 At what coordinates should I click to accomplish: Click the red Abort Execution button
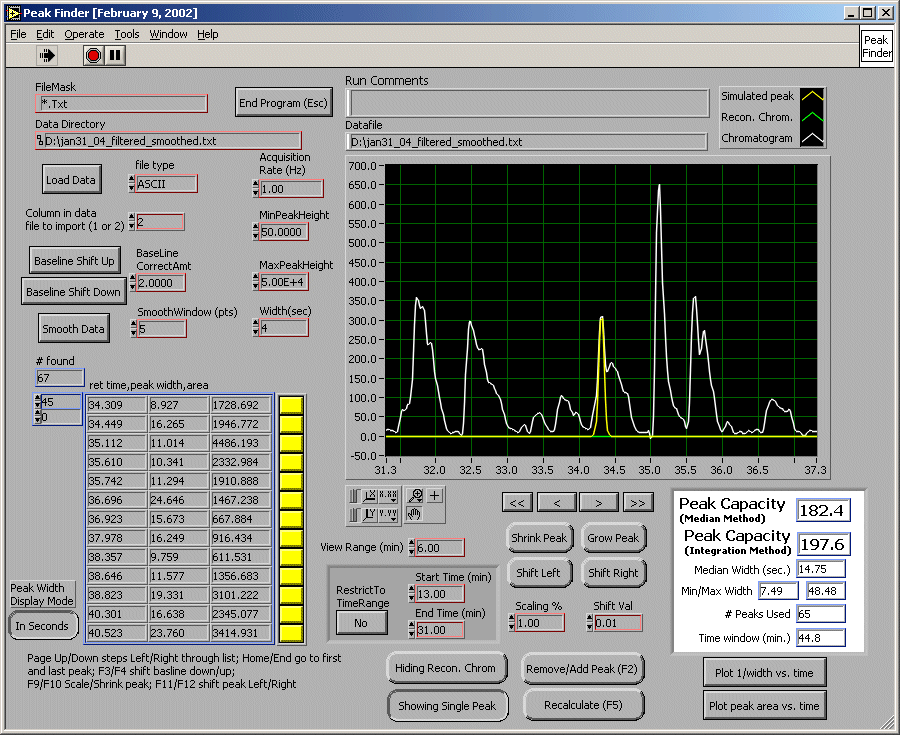click(93, 55)
